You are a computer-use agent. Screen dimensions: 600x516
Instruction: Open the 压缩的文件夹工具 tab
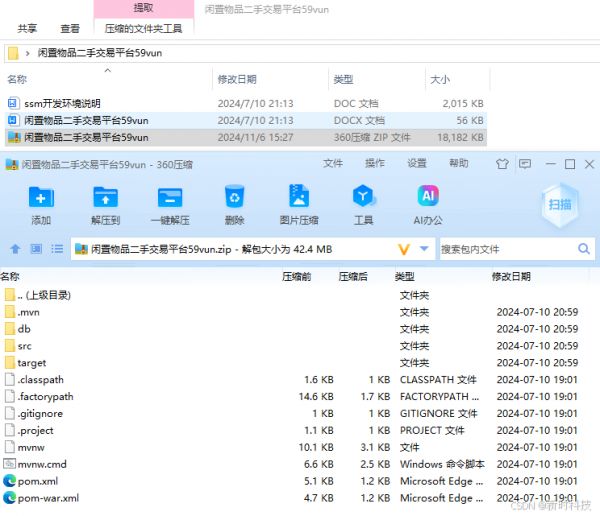click(x=143, y=28)
